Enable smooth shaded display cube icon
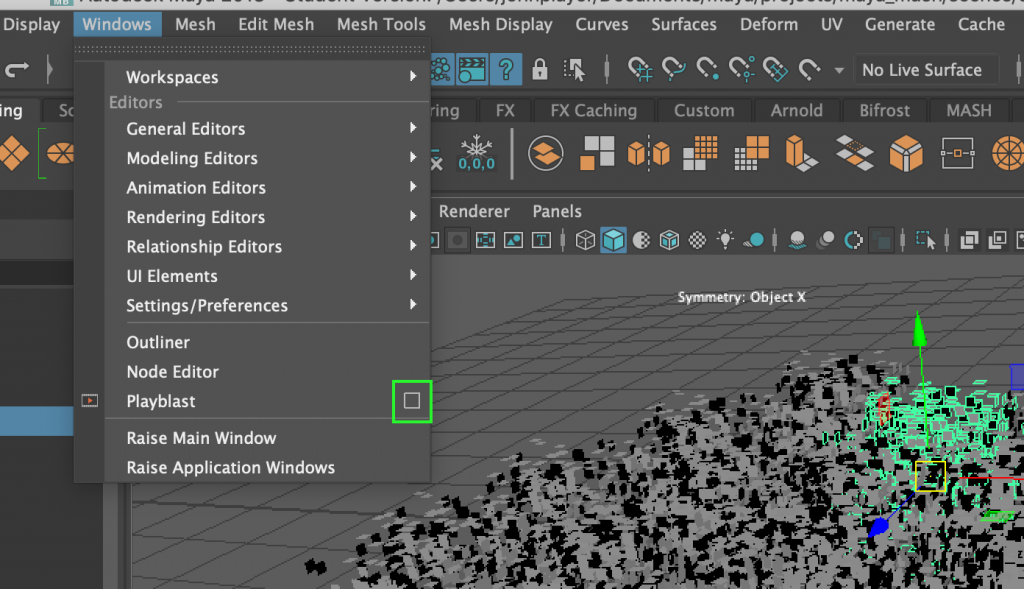This screenshot has height=589, width=1024. coord(613,240)
